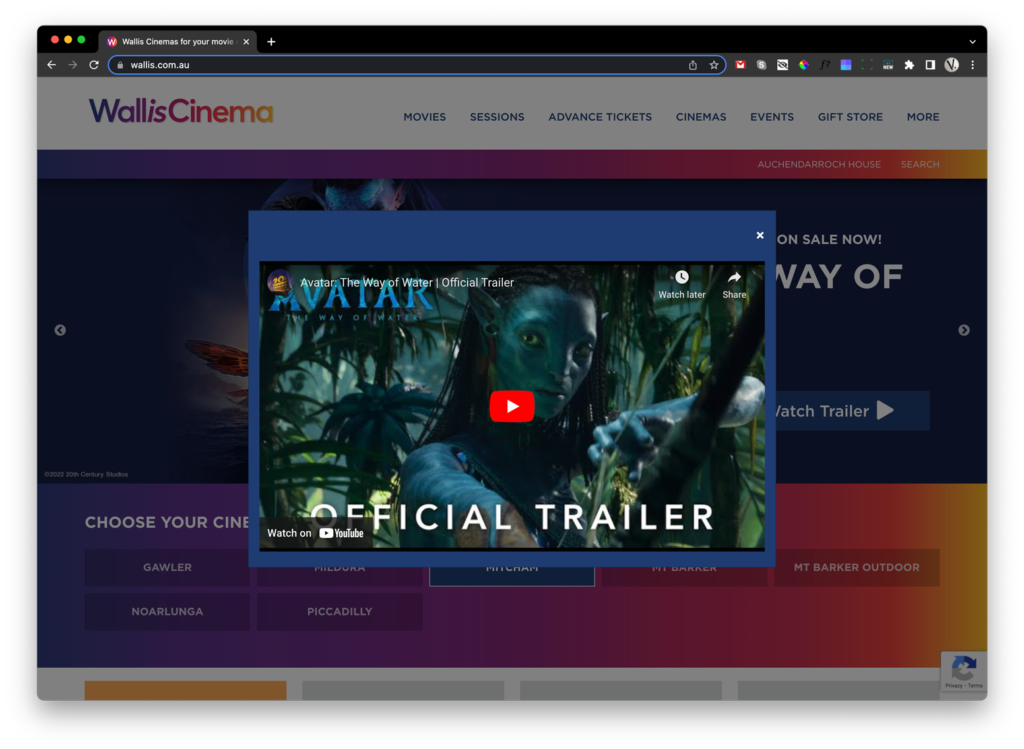Click the browser forward arrow
The width and height of the screenshot is (1024, 749).
tap(72, 65)
